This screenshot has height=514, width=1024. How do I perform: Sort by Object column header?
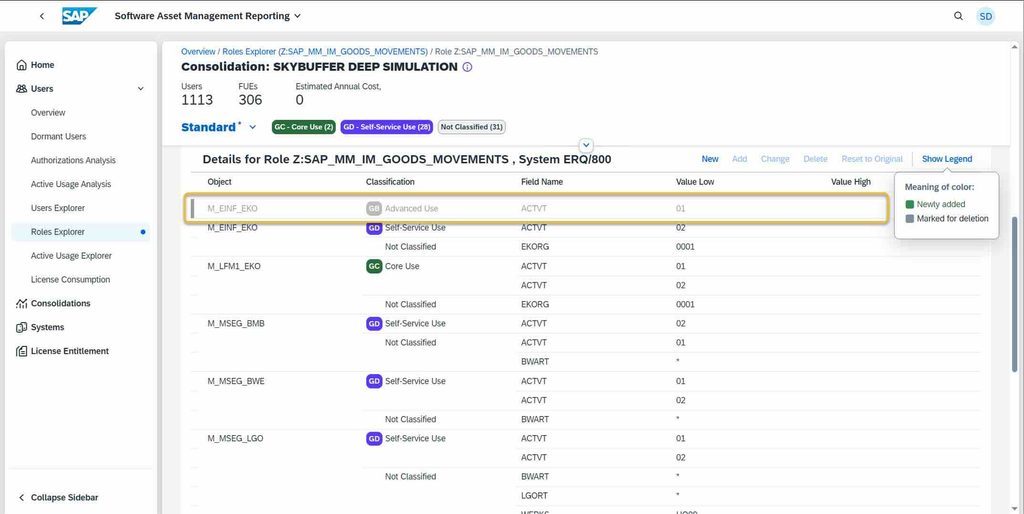[x=219, y=182]
